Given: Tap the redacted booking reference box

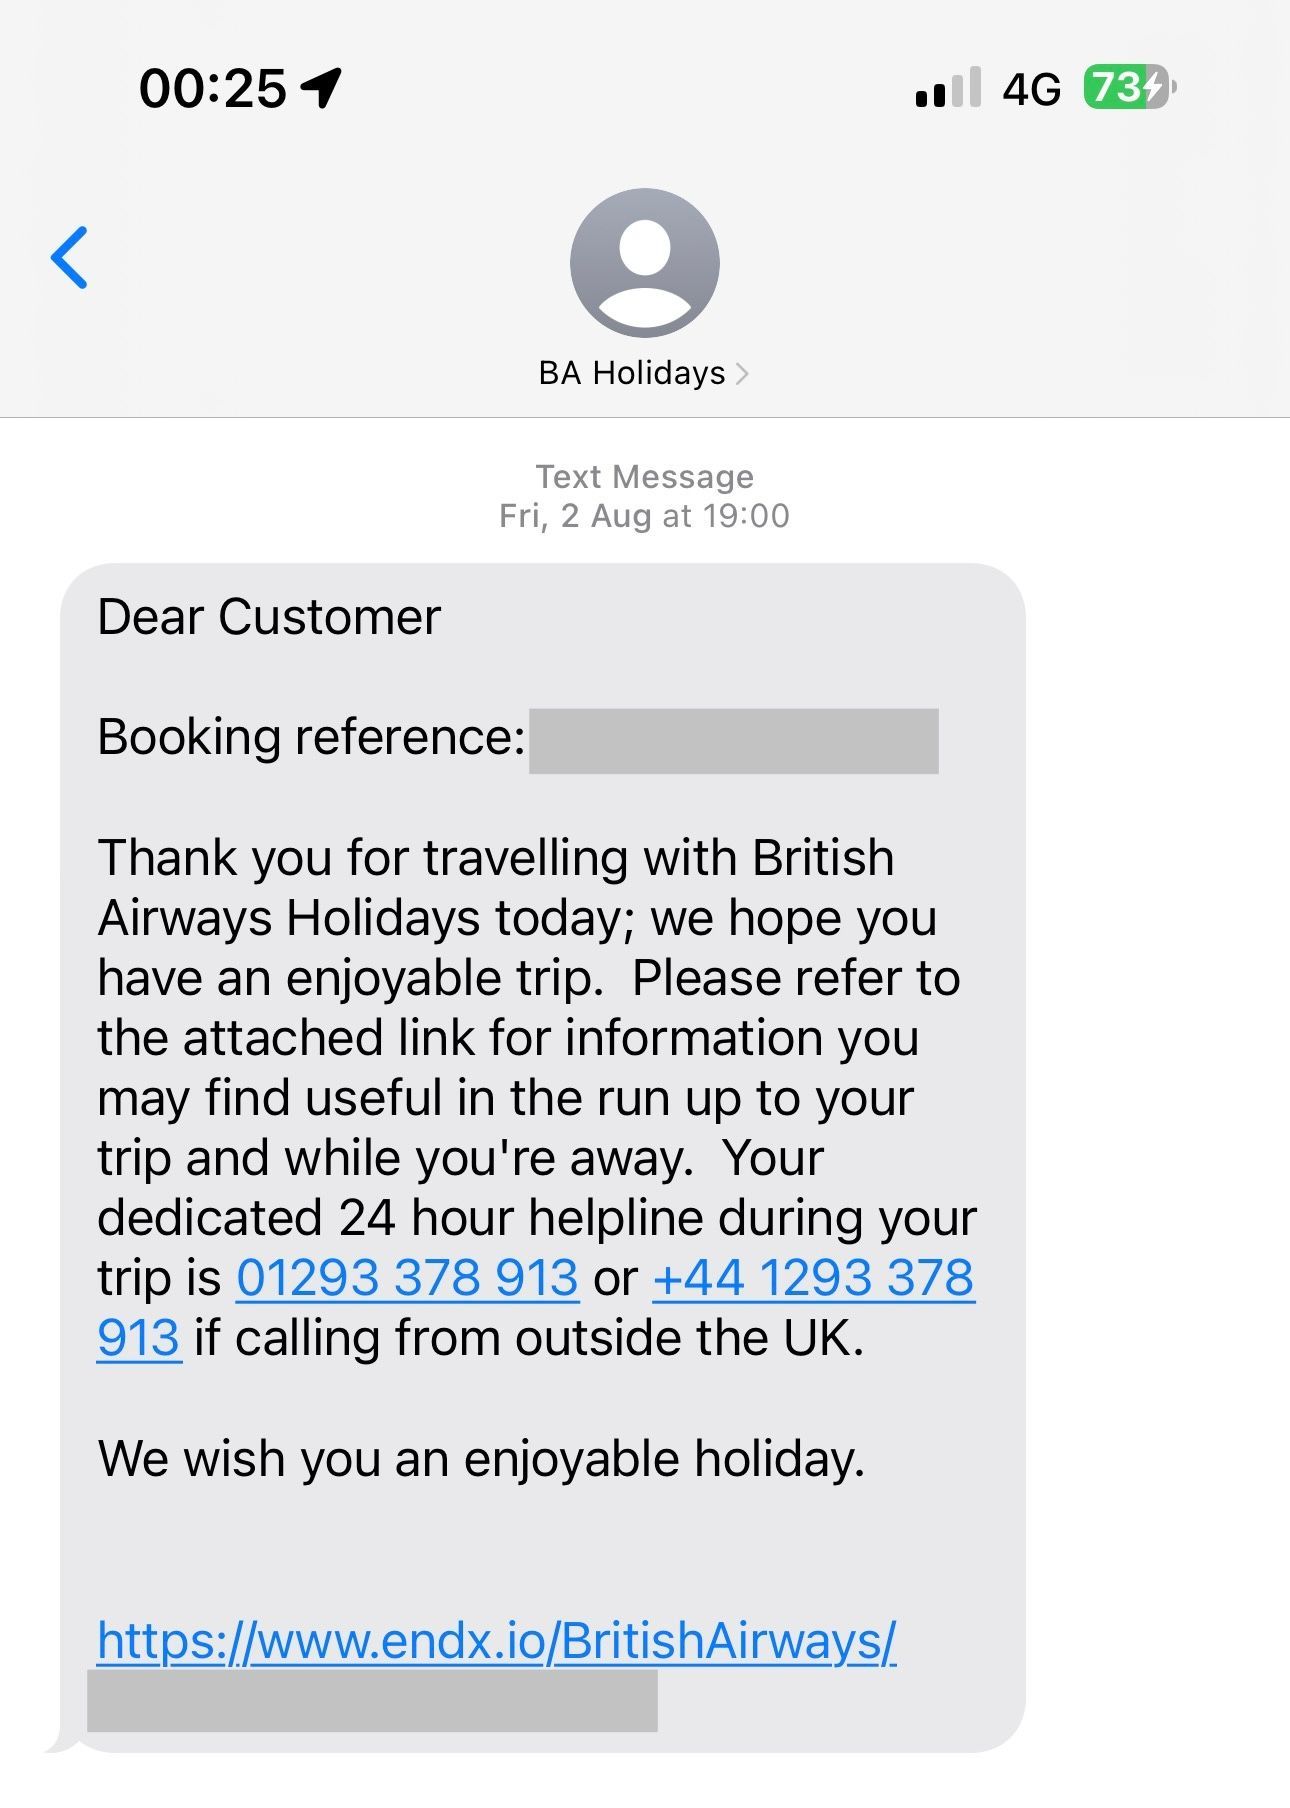Looking at the screenshot, I should (x=734, y=741).
